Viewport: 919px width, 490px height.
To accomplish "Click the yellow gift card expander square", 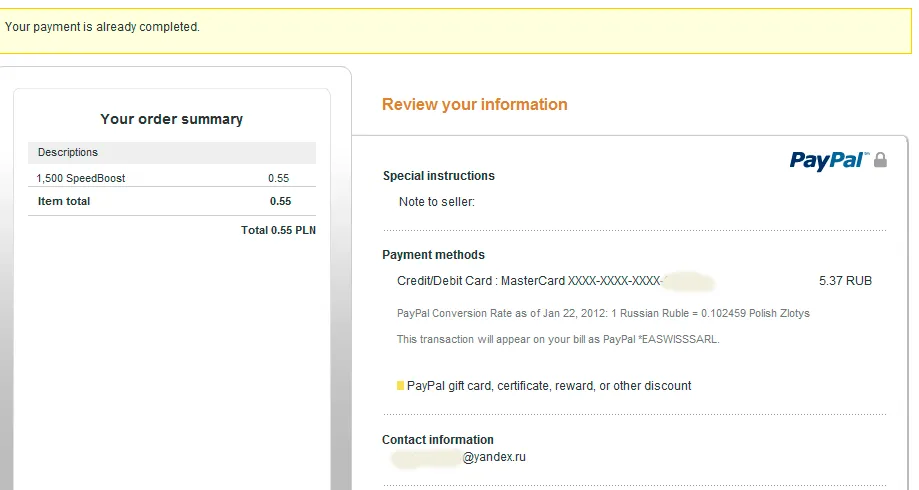I will point(400,386).
